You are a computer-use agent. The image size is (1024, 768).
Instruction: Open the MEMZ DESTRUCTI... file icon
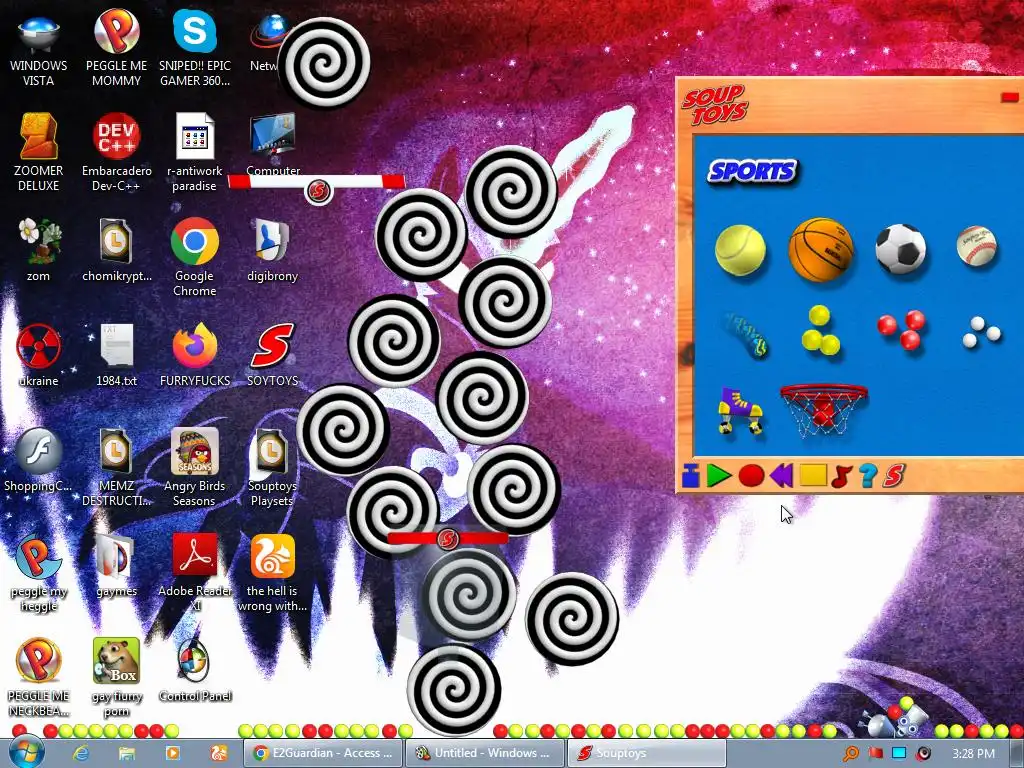116,468
